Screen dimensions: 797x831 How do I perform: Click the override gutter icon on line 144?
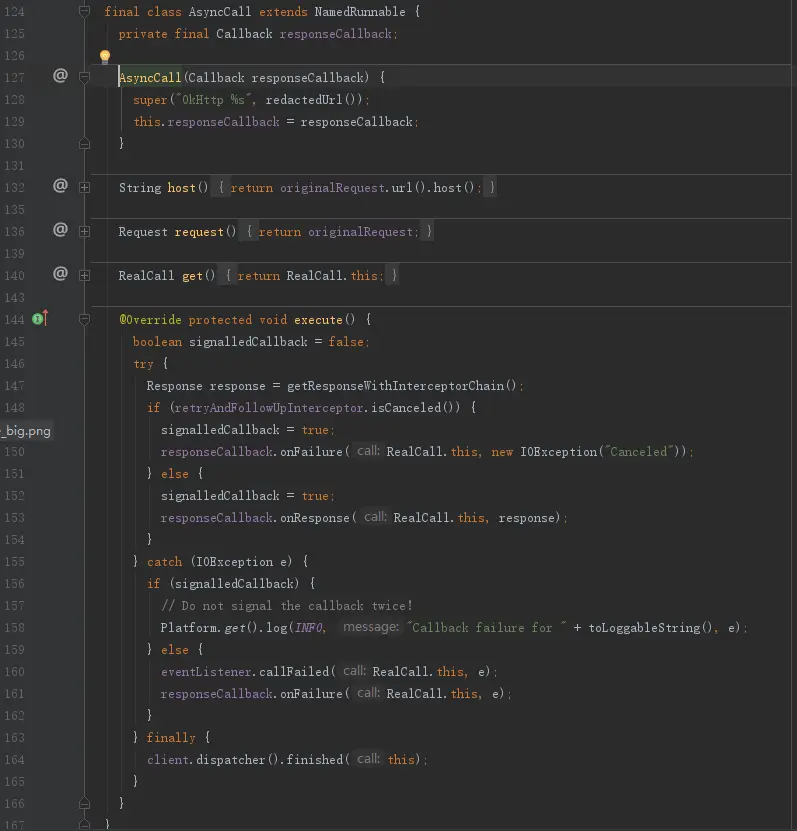tap(40, 319)
